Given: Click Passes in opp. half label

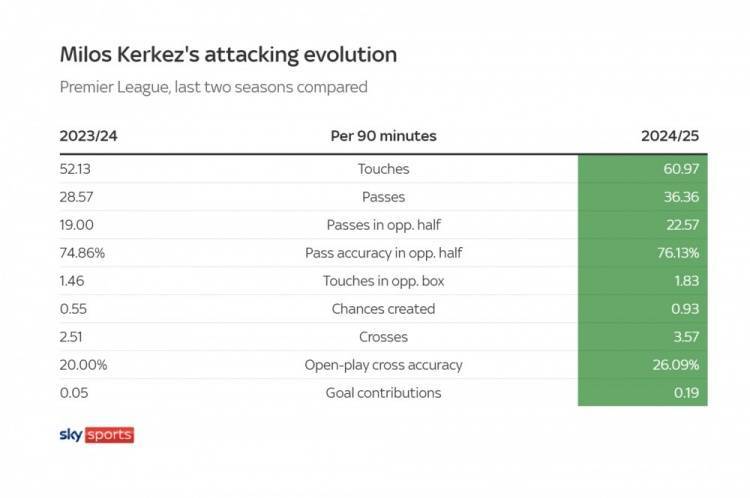Looking at the screenshot, I should (x=384, y=225).
